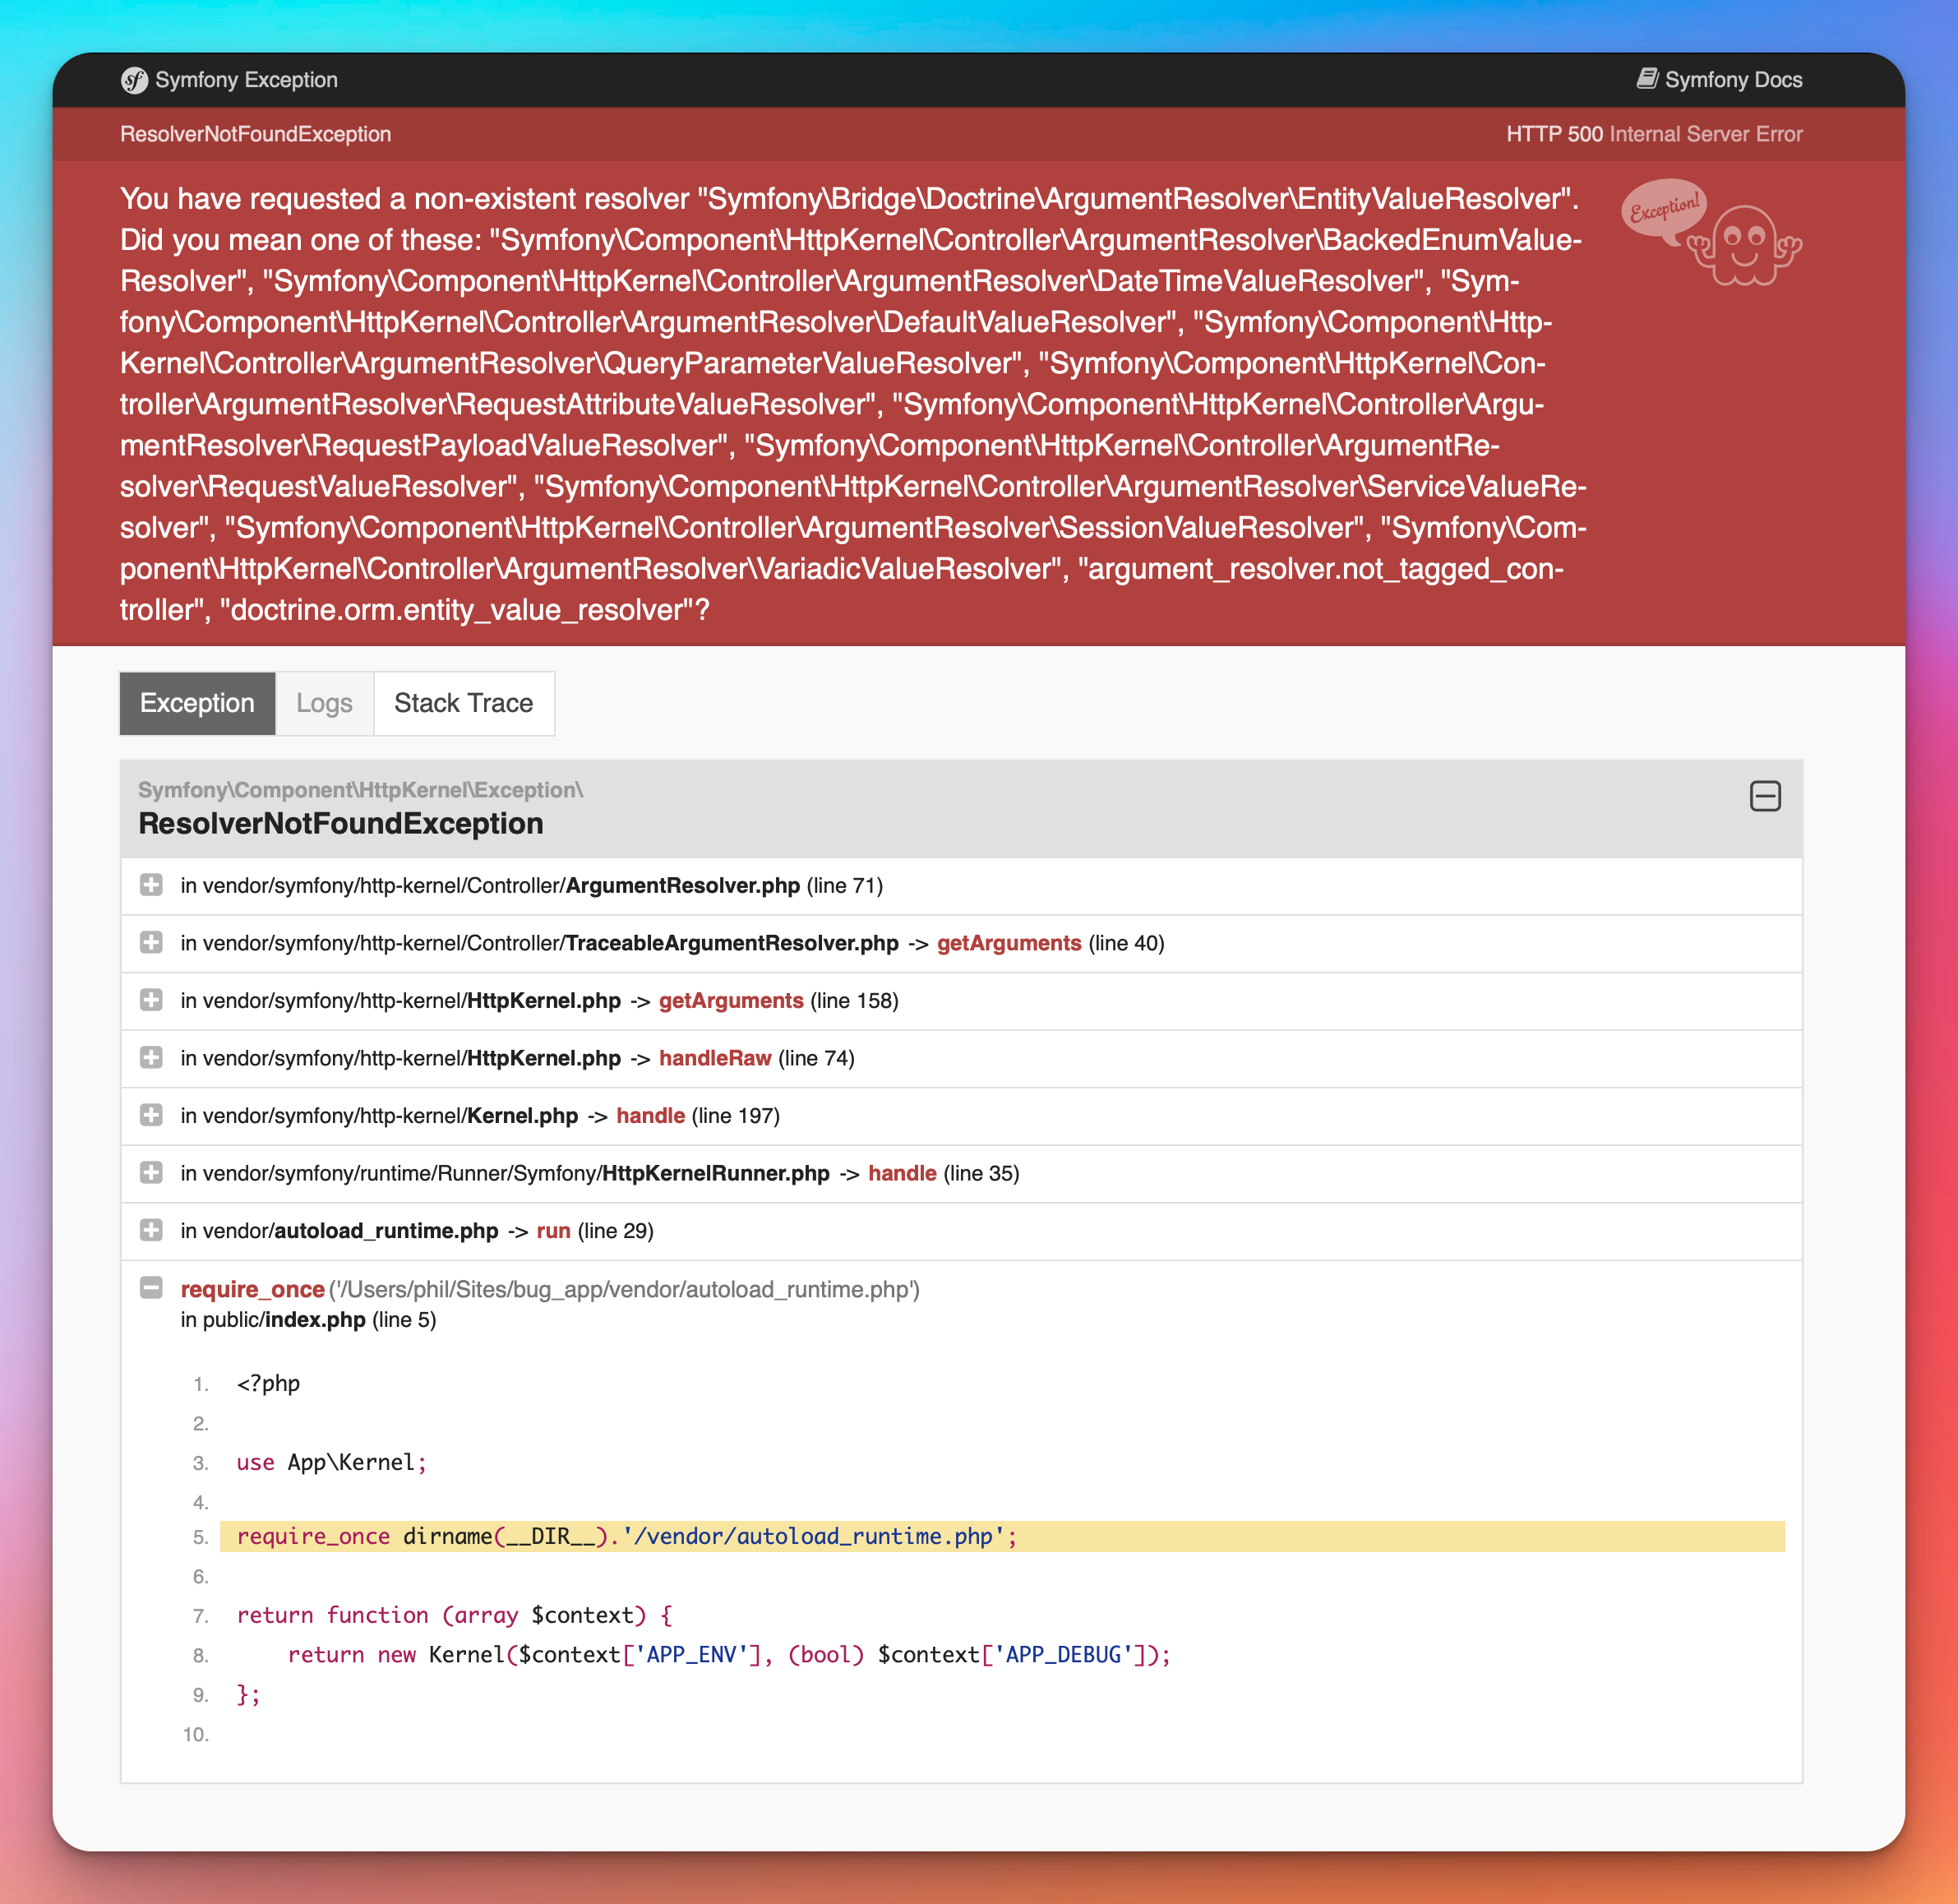Expand the HttpKernel.php getArguments line 158 trace
The height and width of the screenshot is (1904, 1958).
click(151, 1000)
